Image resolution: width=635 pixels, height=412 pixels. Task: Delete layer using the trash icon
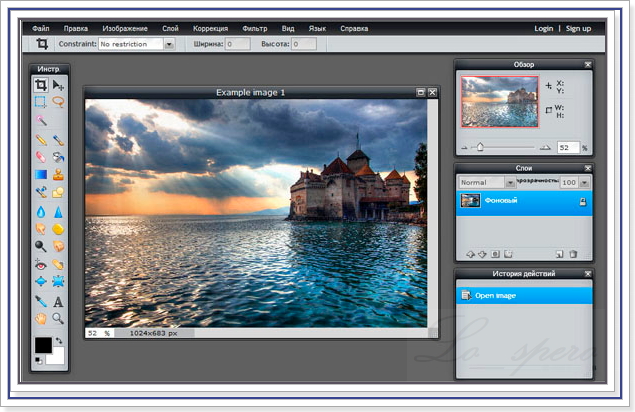(x=575, y=255)
